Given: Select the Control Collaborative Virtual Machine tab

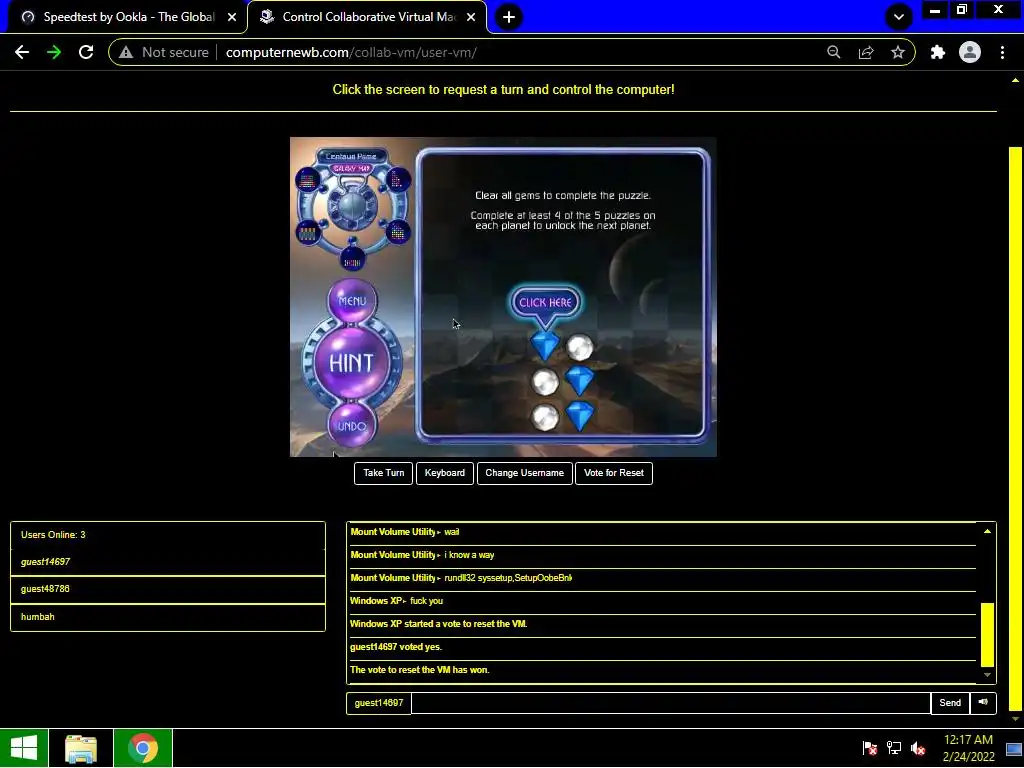Looking at the screenshot, I should pos(368,17).
